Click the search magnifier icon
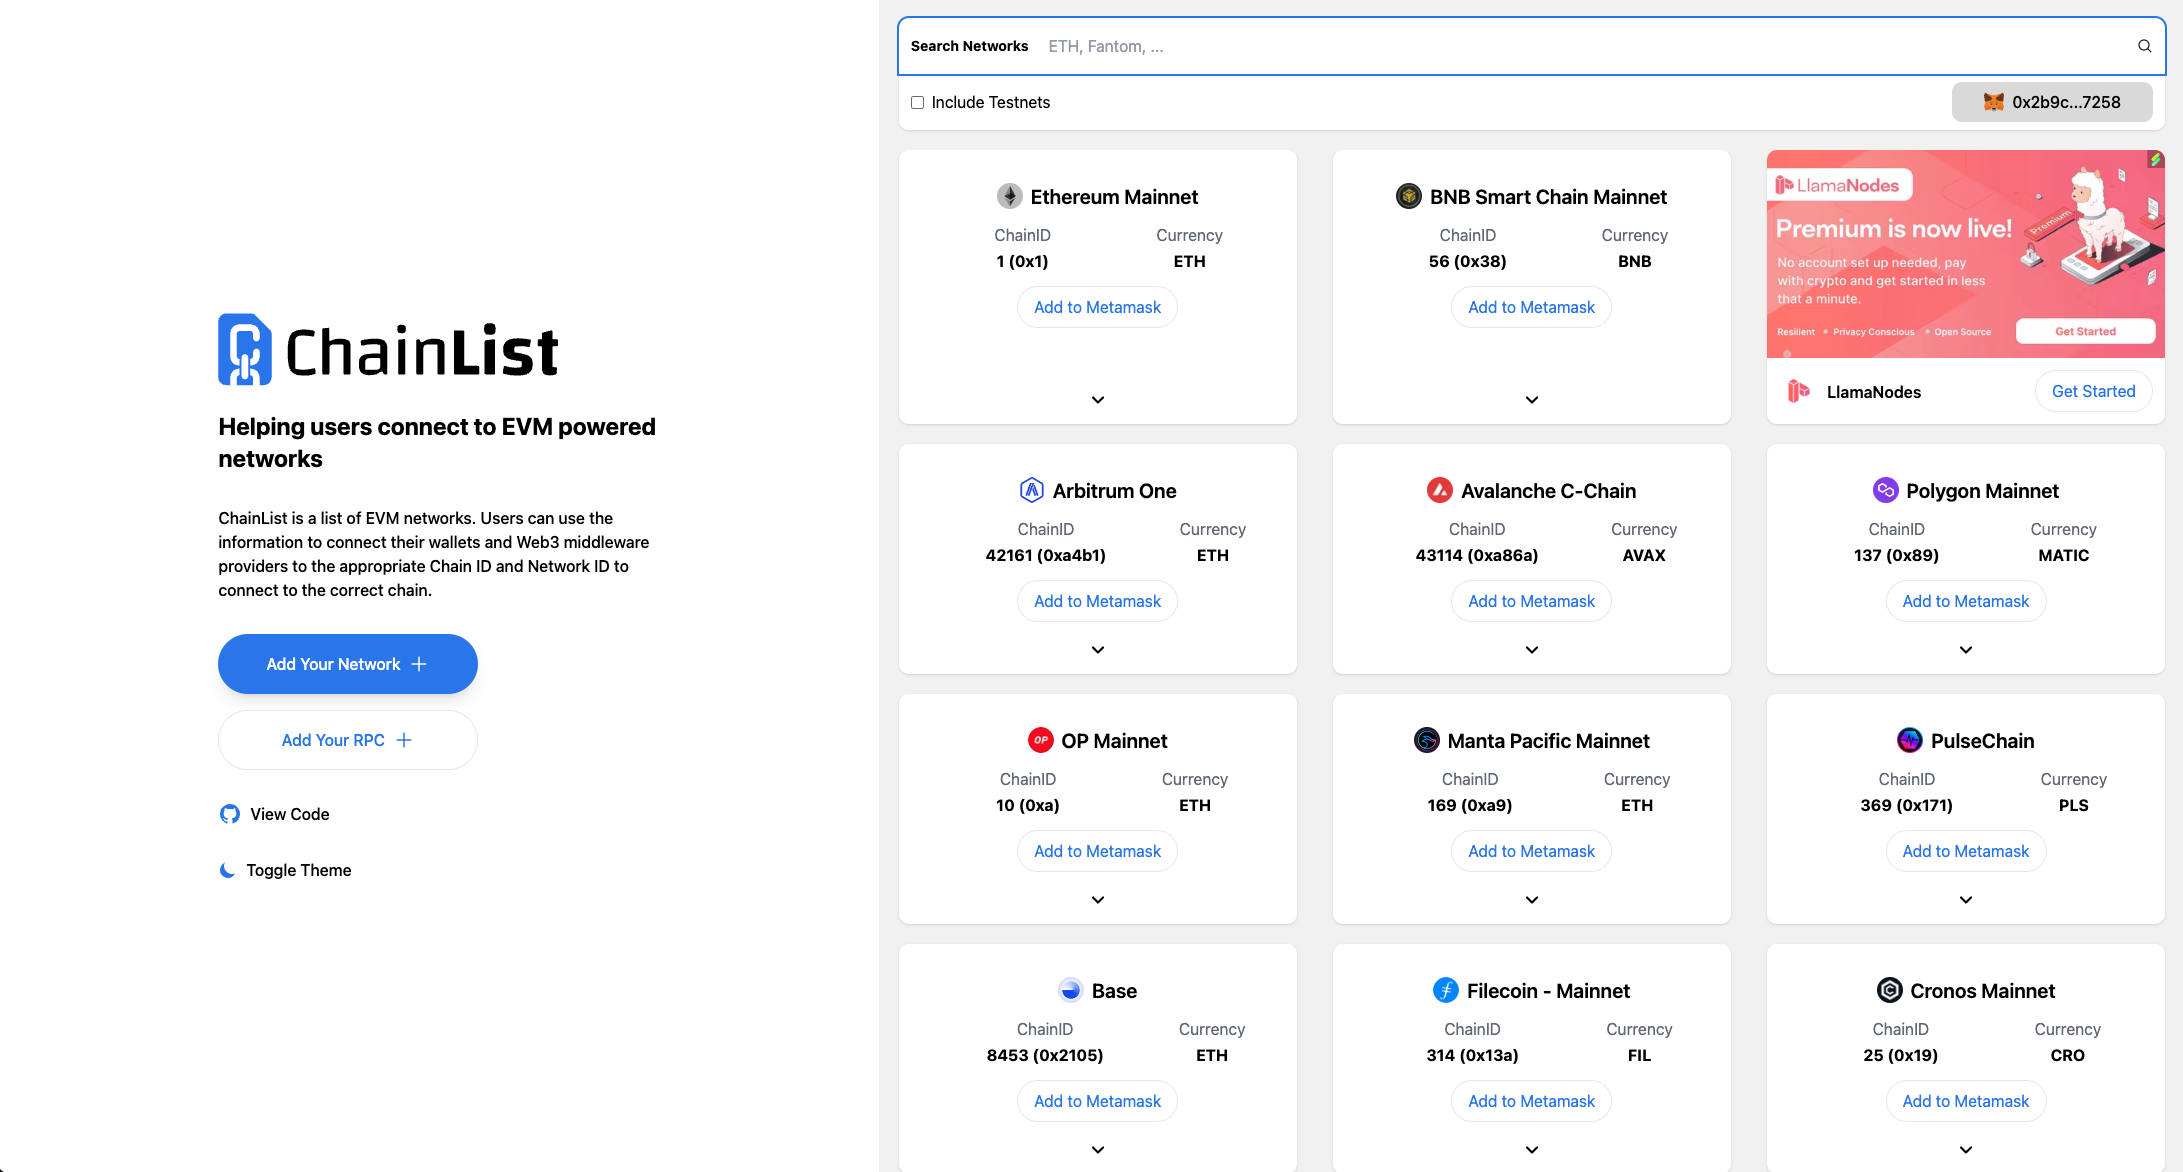Viewport: 2183px width, 1172px height. pyautogui.click(x=2144, y=46)
